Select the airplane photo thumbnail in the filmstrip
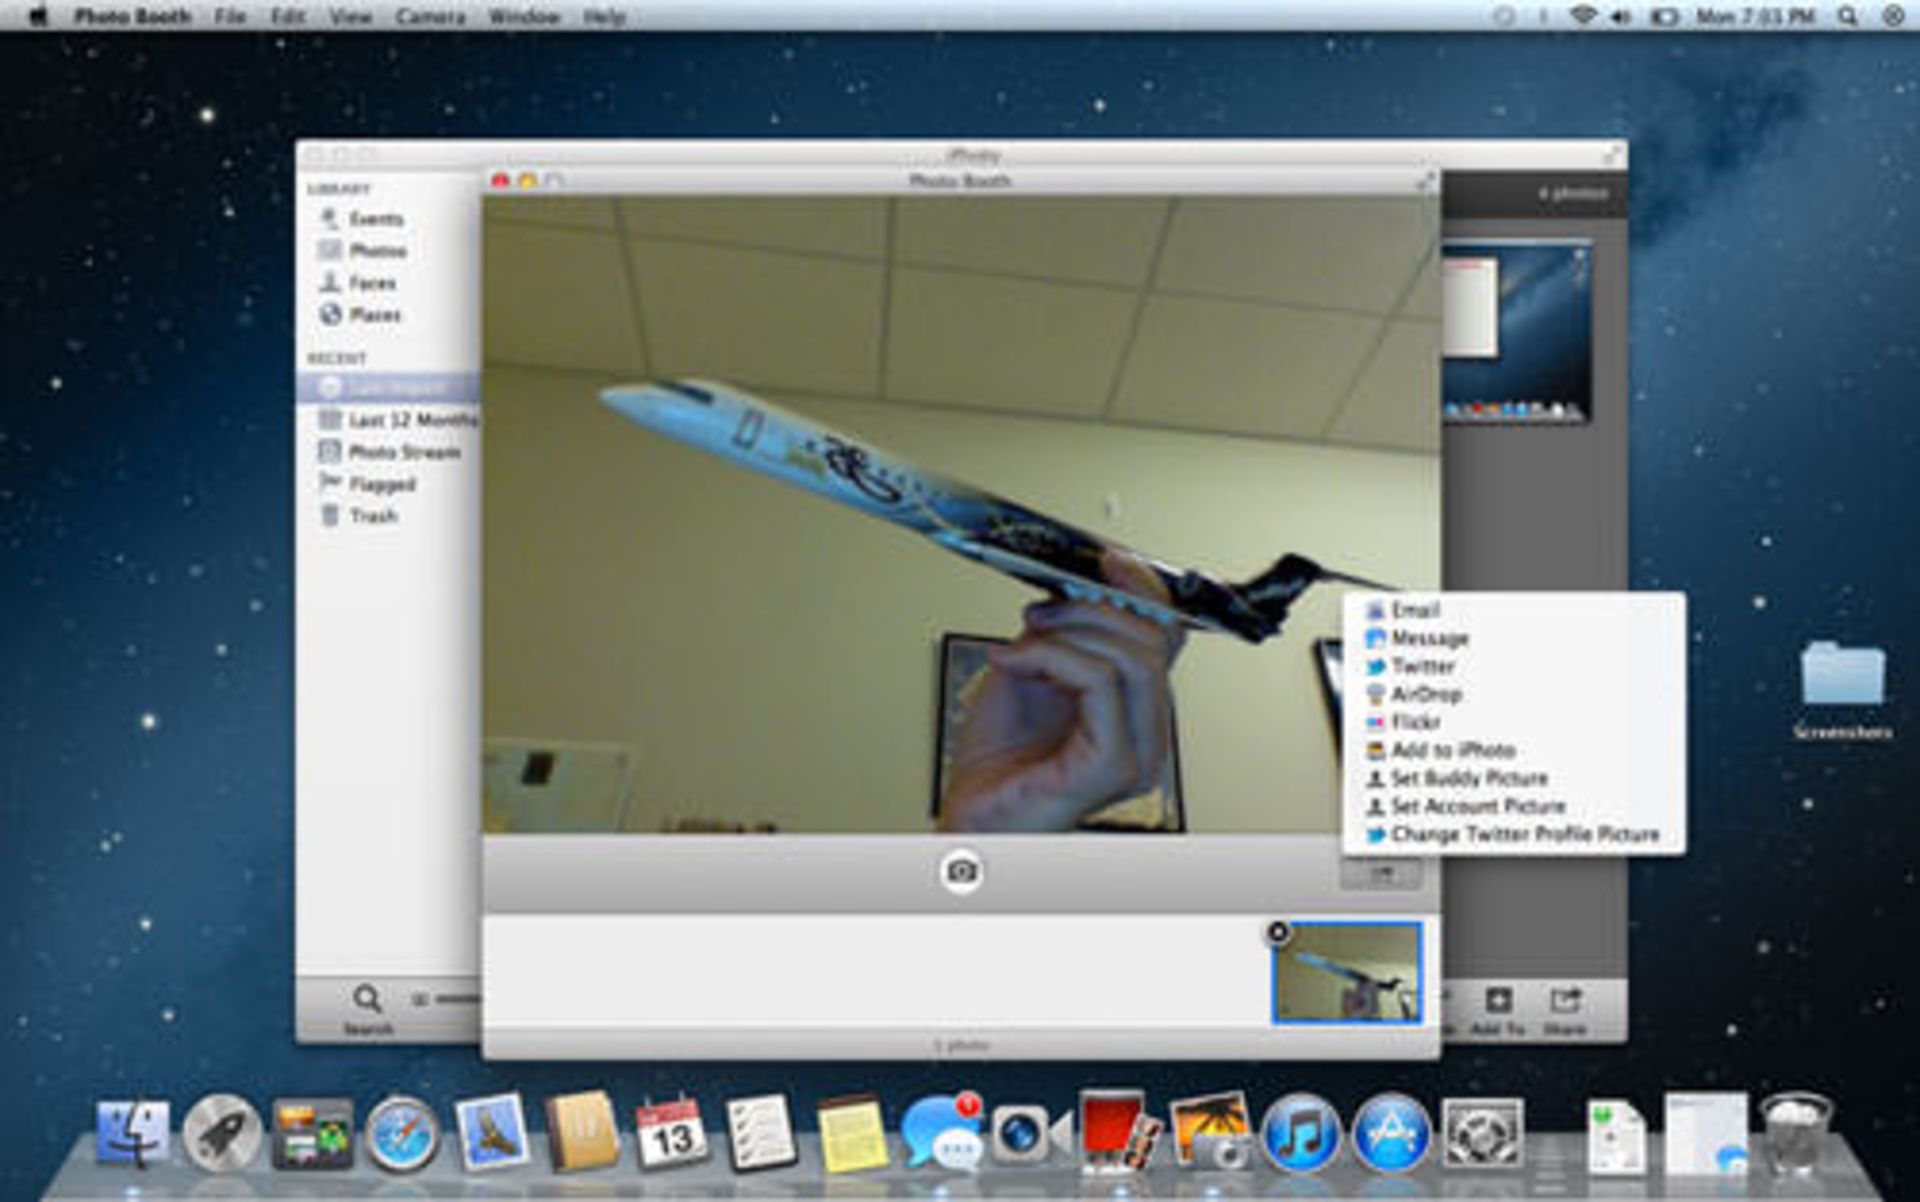 point(1347,971)
